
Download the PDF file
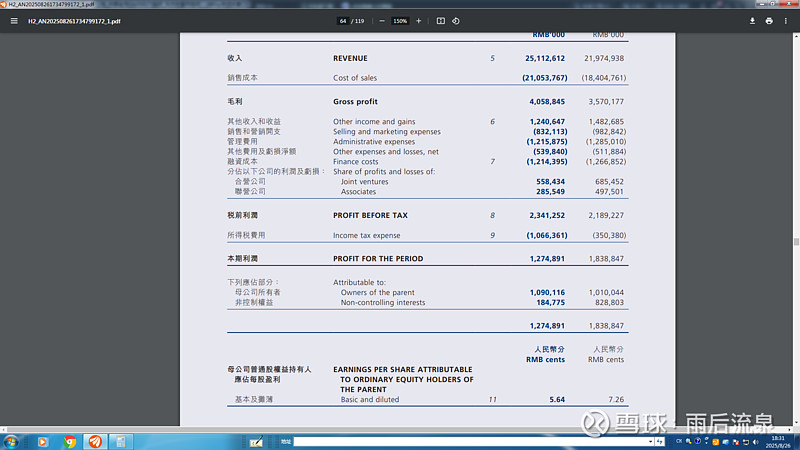pos(752,20)
